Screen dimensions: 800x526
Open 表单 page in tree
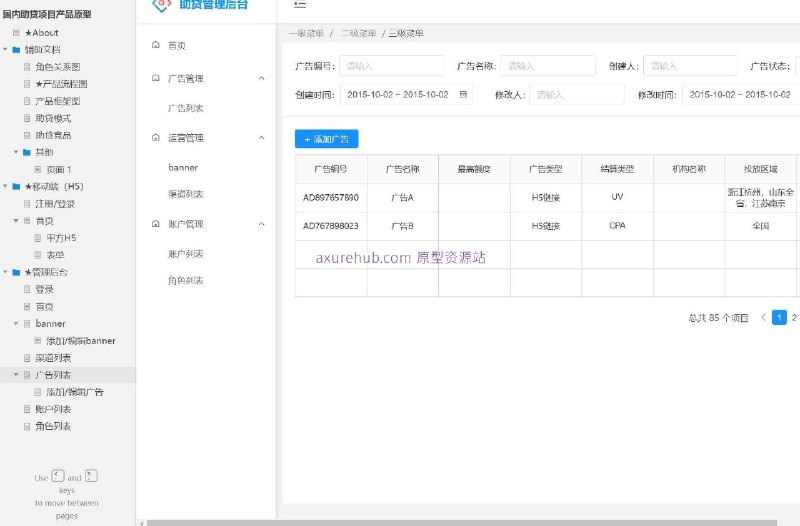tap(55, 255)
